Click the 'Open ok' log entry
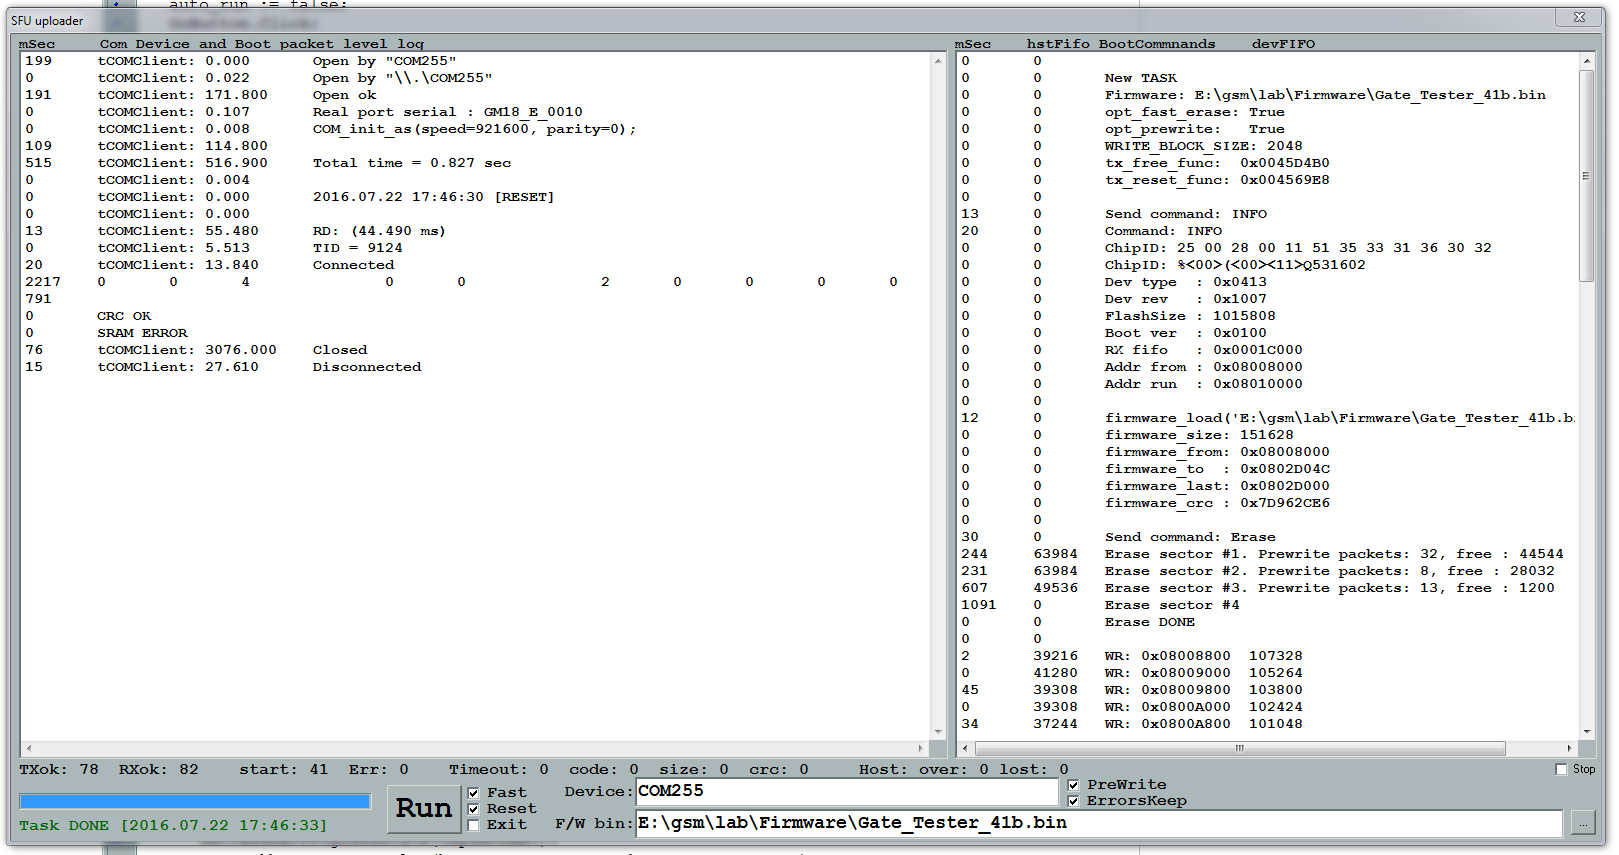The height and width of the screenshot is (855, 1619). 344,95
